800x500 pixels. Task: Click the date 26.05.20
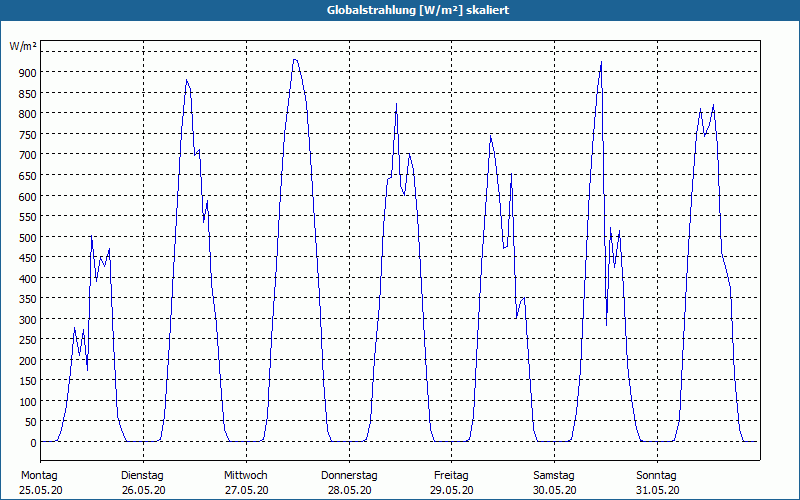[143, 490]
